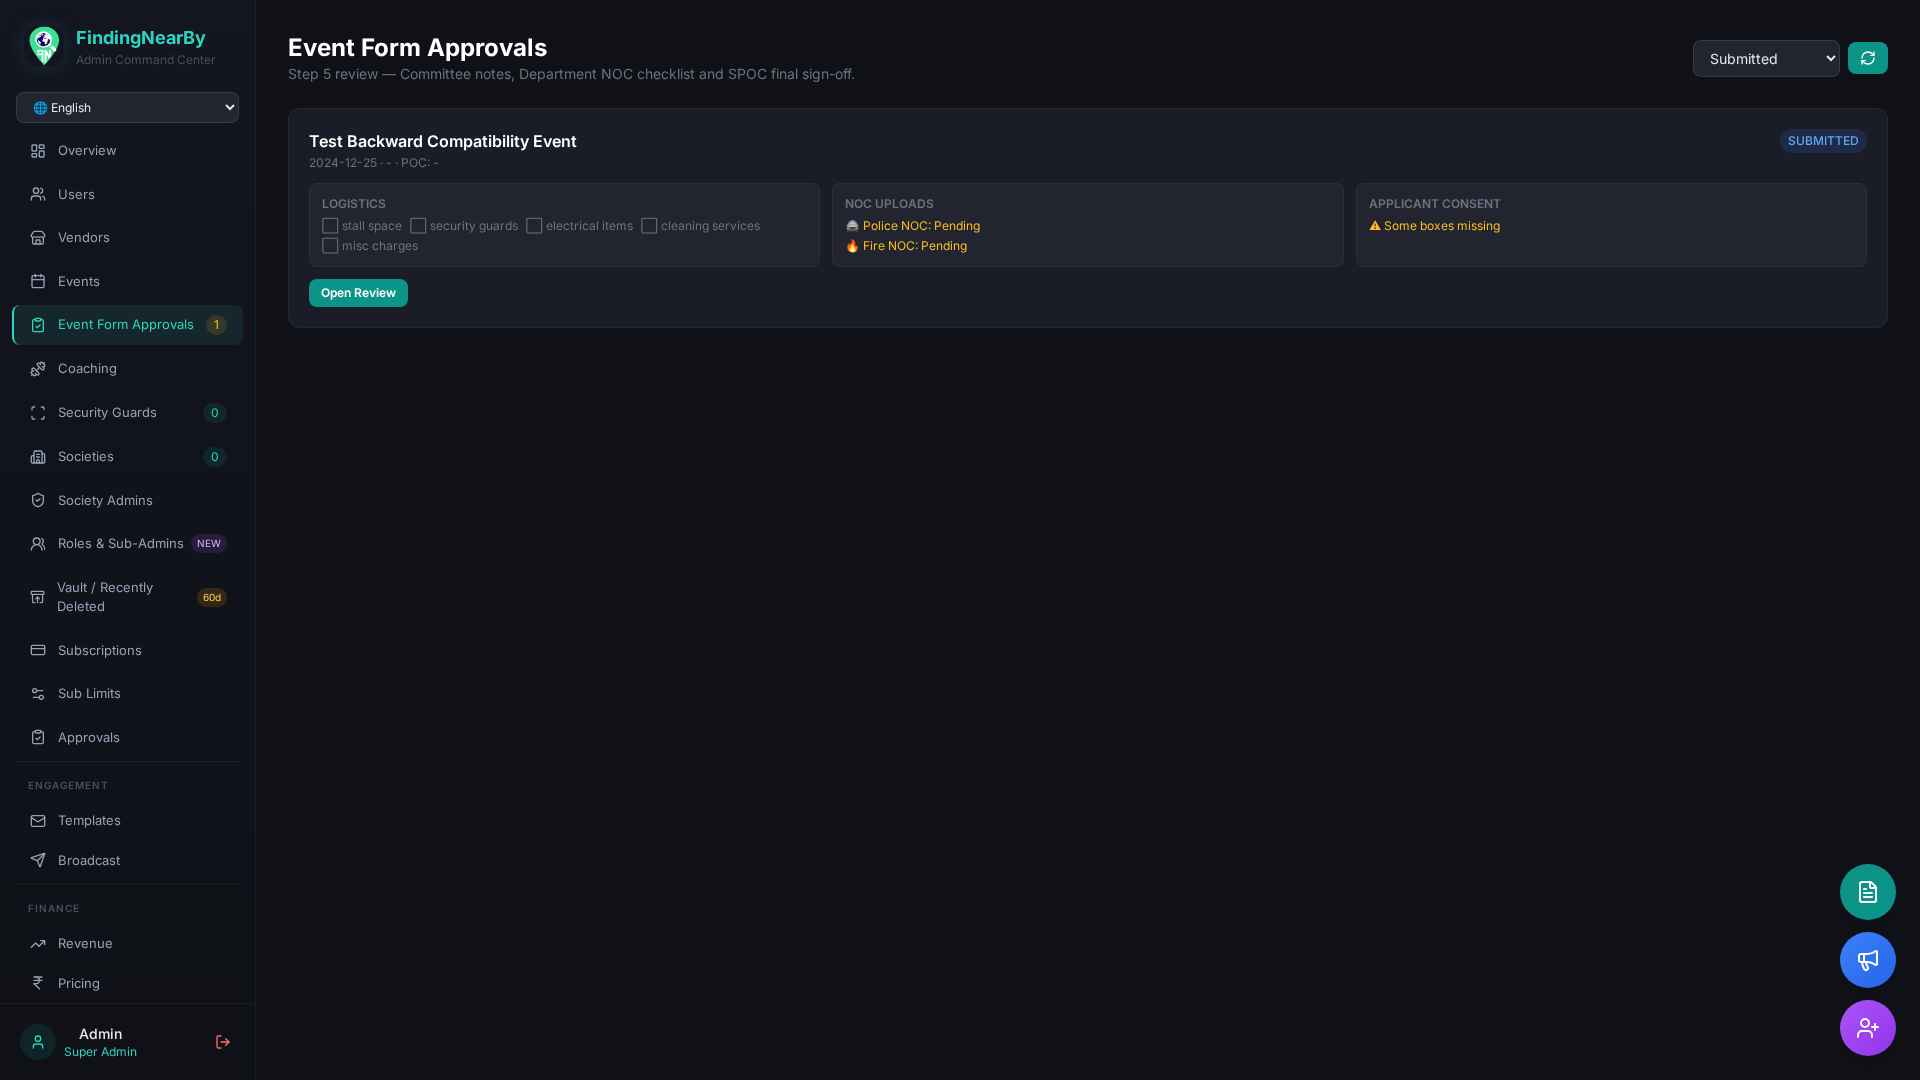Click the Open Review button
This screenshot has height=1080, width=1920.
coord(358,292)
